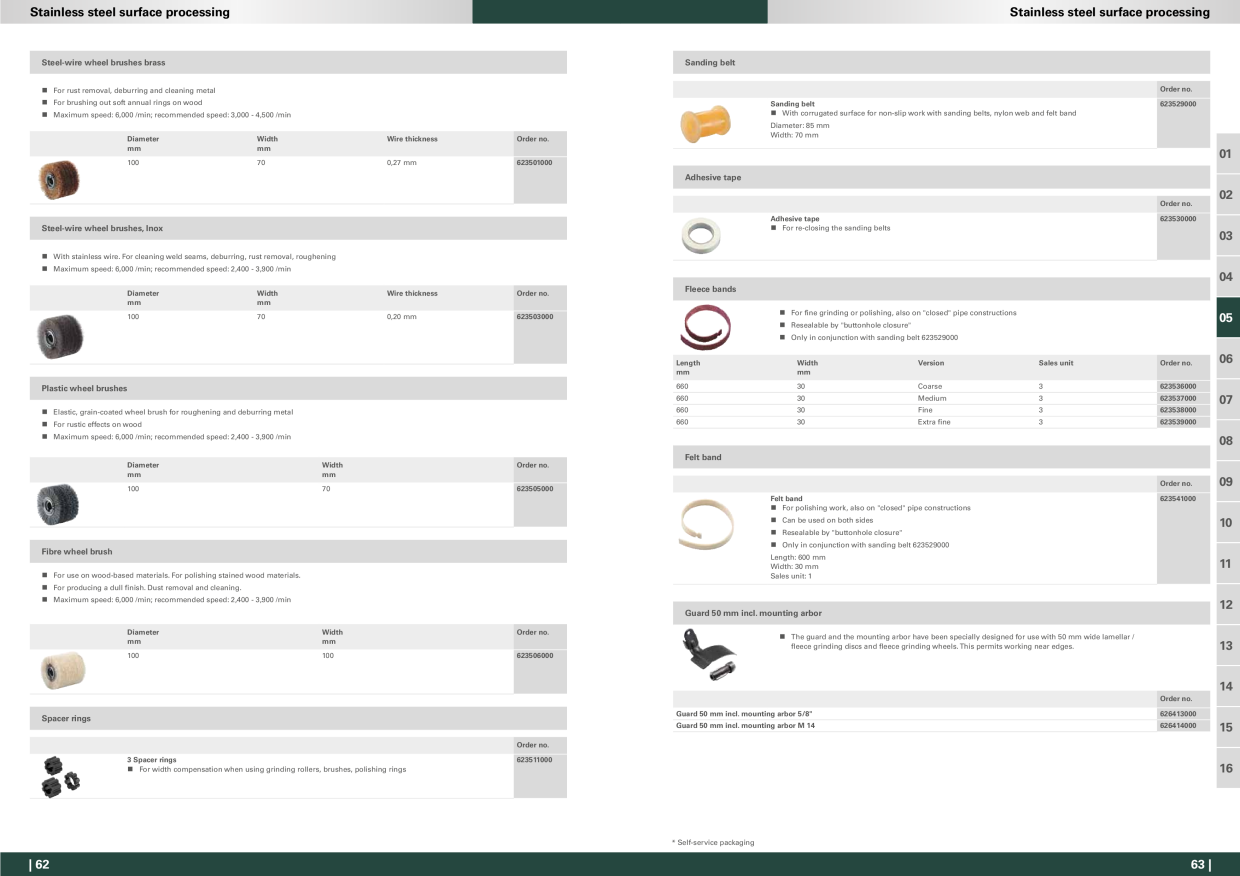Click the 'Self-service packaging' footnote
The height and width of the screenshot is (876, 1240).
pos(713,842)
